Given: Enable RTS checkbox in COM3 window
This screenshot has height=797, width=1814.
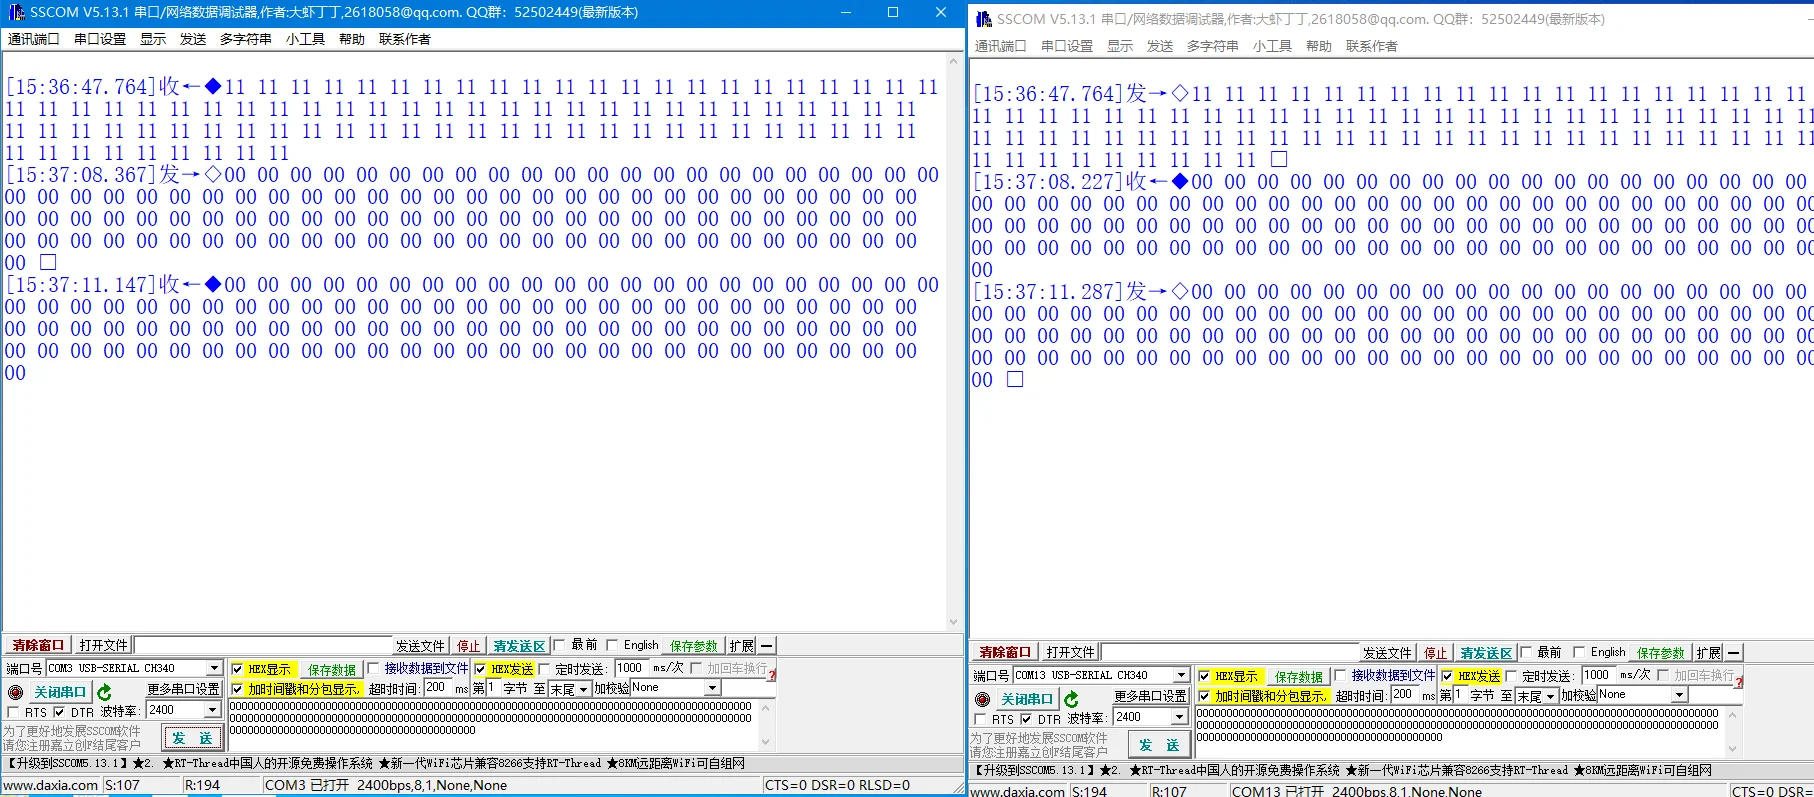Looking at the screenshot, I should 13,712.
